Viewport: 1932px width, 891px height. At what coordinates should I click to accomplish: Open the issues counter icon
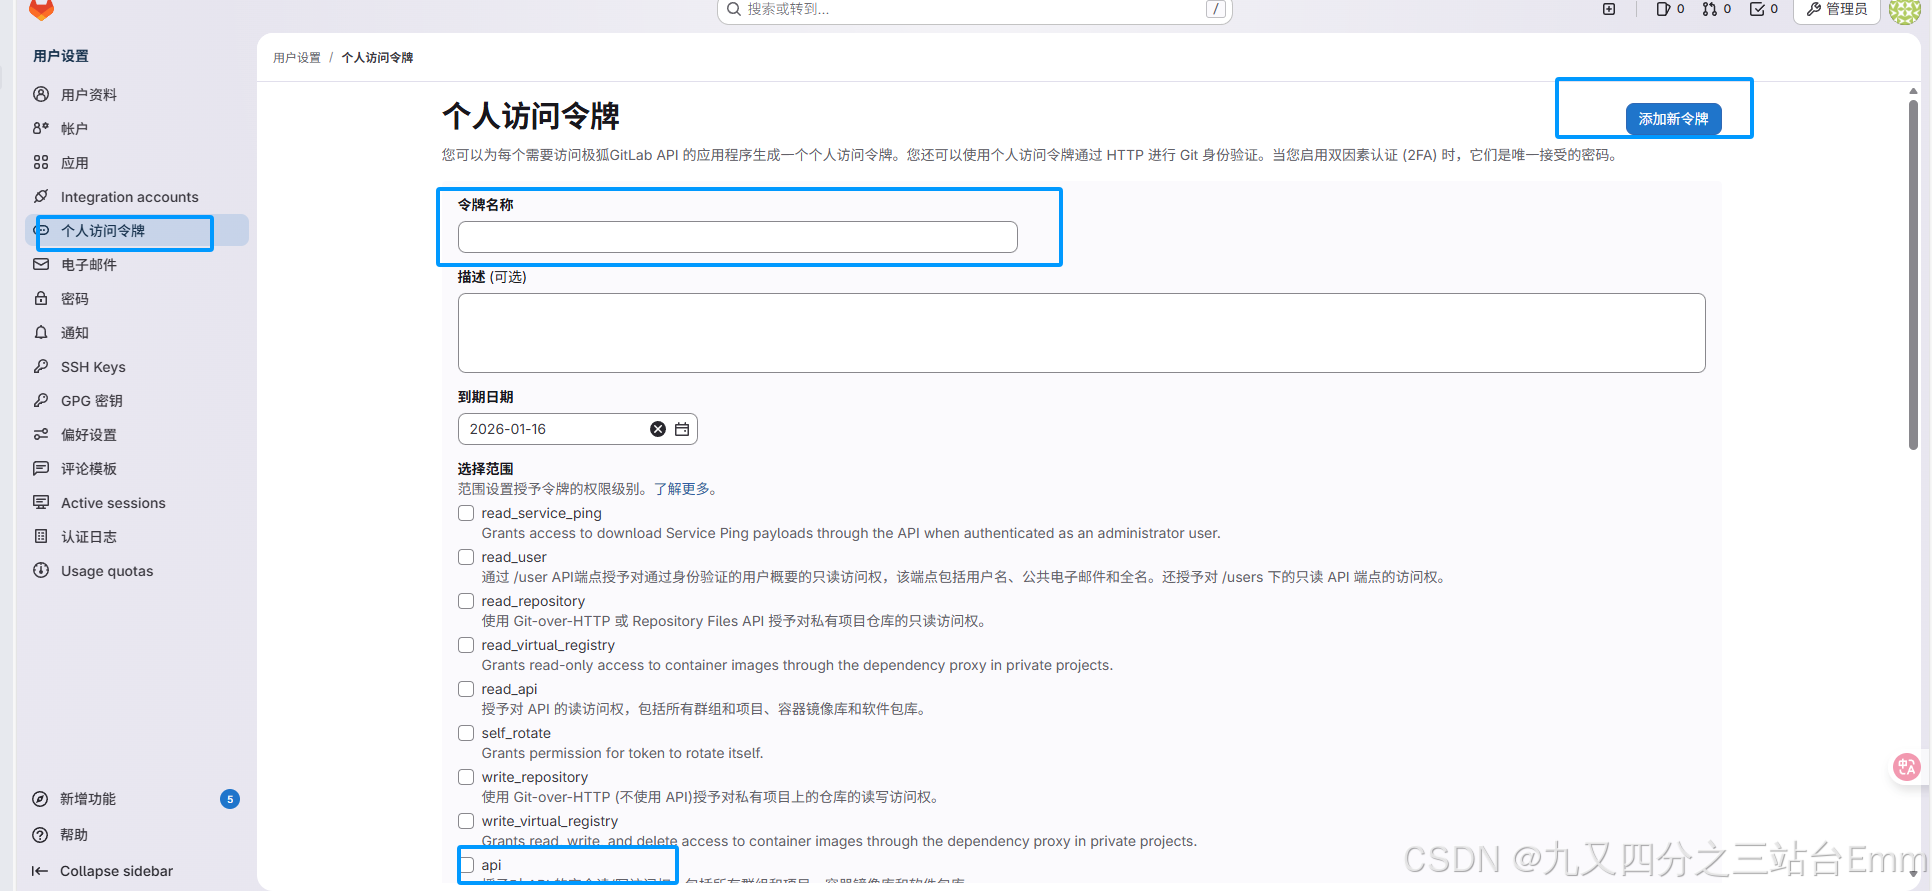coord(1670,9)
